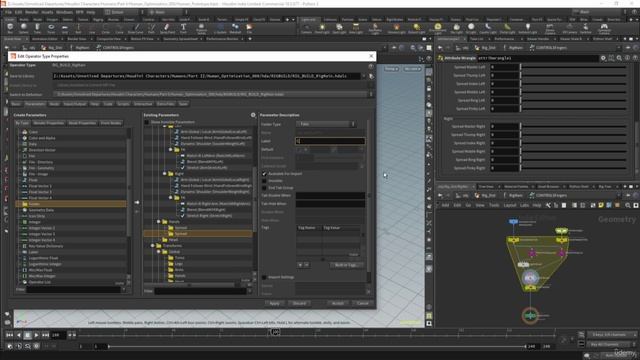Play the animation forward

(36, 335)
